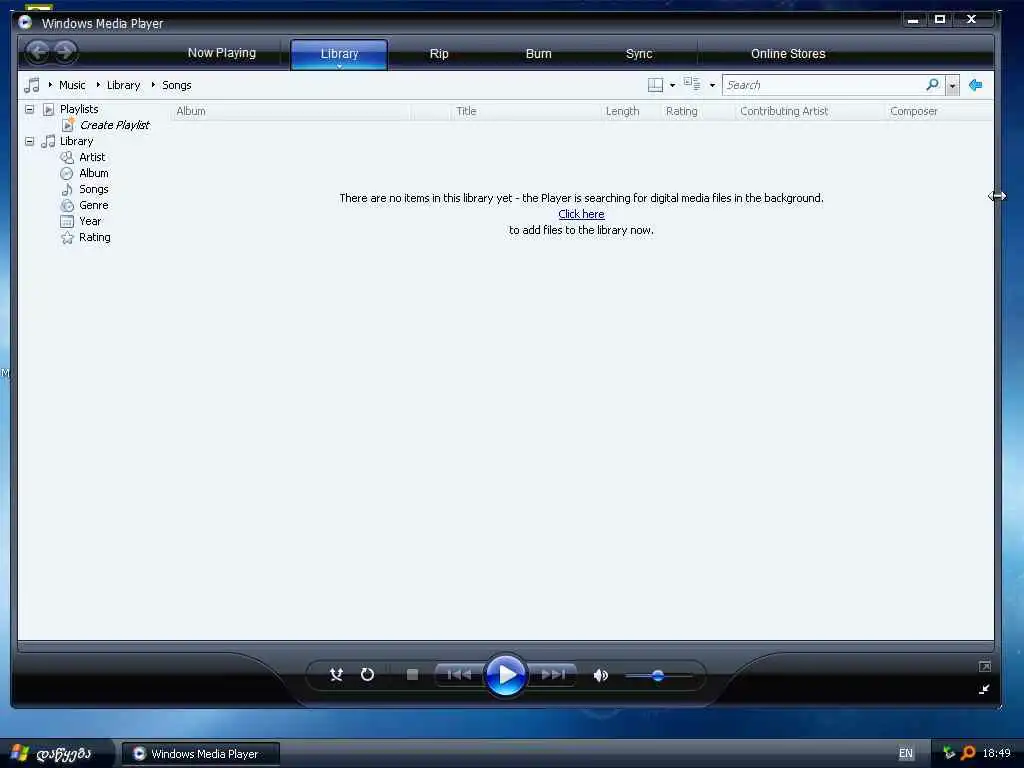Viewport: 1024px width, 768px height.
Task: Click the Windows Media Player title icon
Action: coord(25,23)
